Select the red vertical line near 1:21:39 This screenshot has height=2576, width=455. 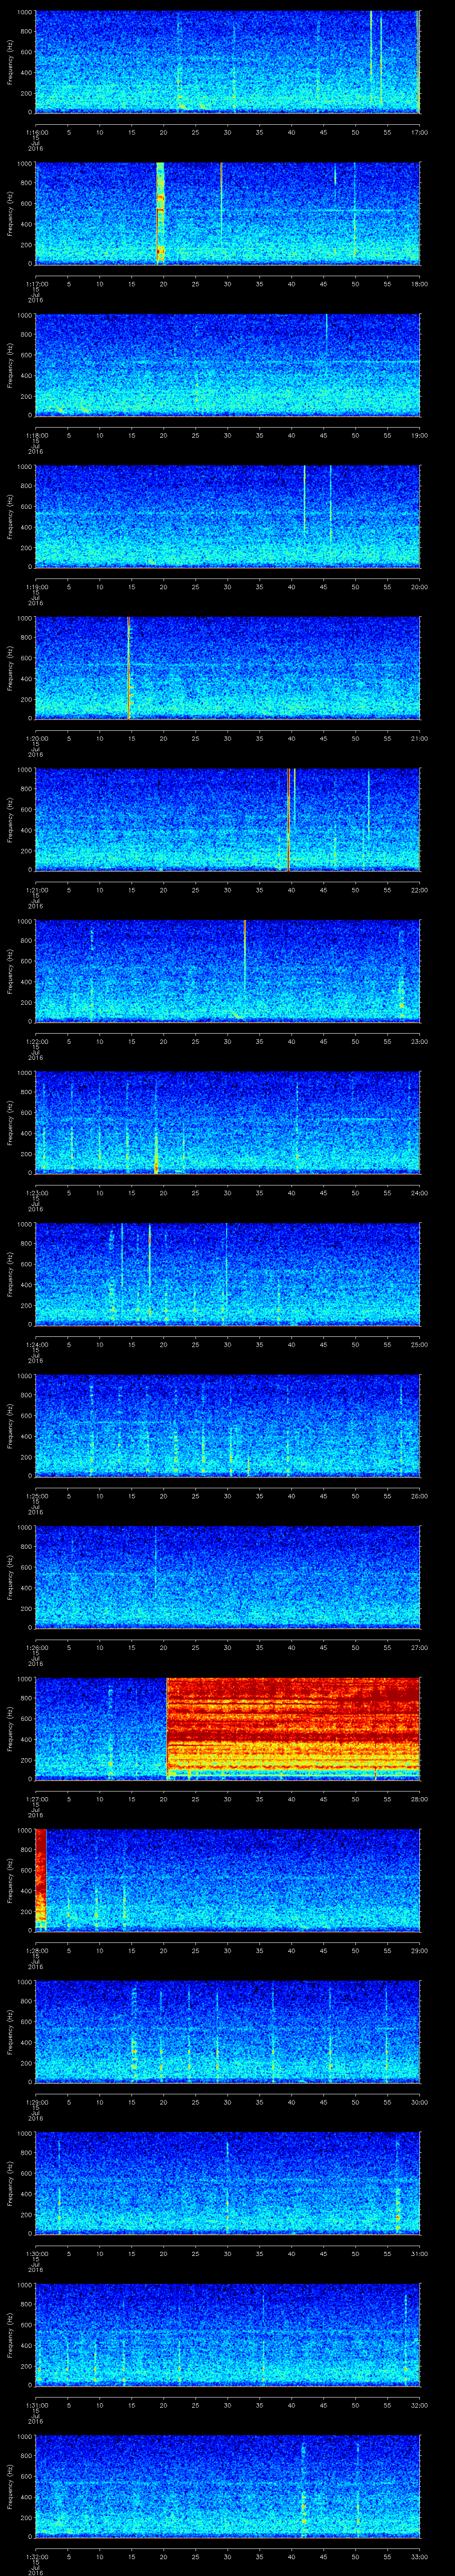pyautogui.click(x=289, y=819)
